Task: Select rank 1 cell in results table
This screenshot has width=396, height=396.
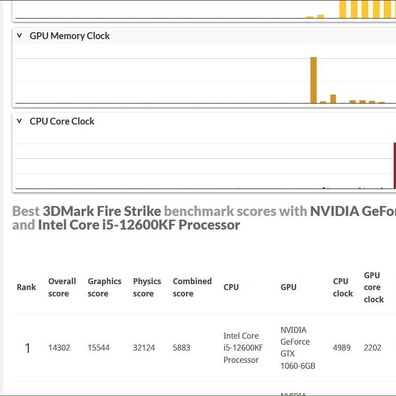Action: coord(27,348)
